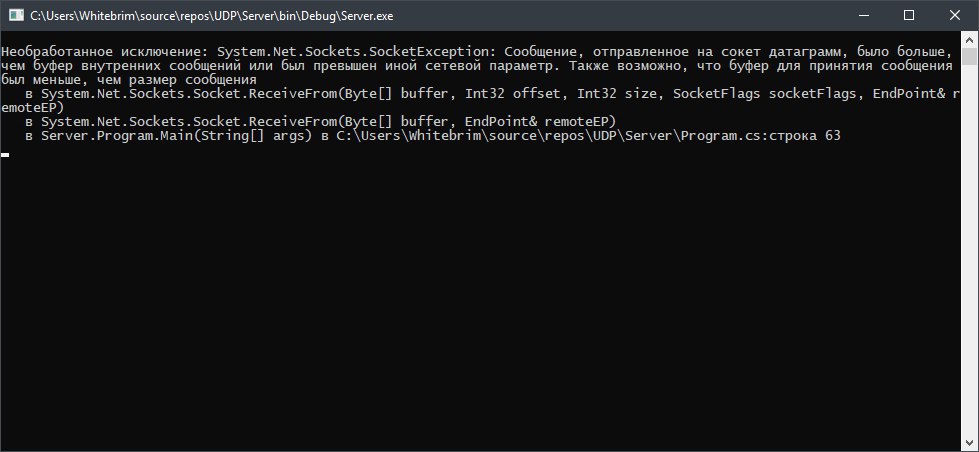Click the Server.exe path in title bar
This screenshot has height=452, width=979.
[212, 16]
